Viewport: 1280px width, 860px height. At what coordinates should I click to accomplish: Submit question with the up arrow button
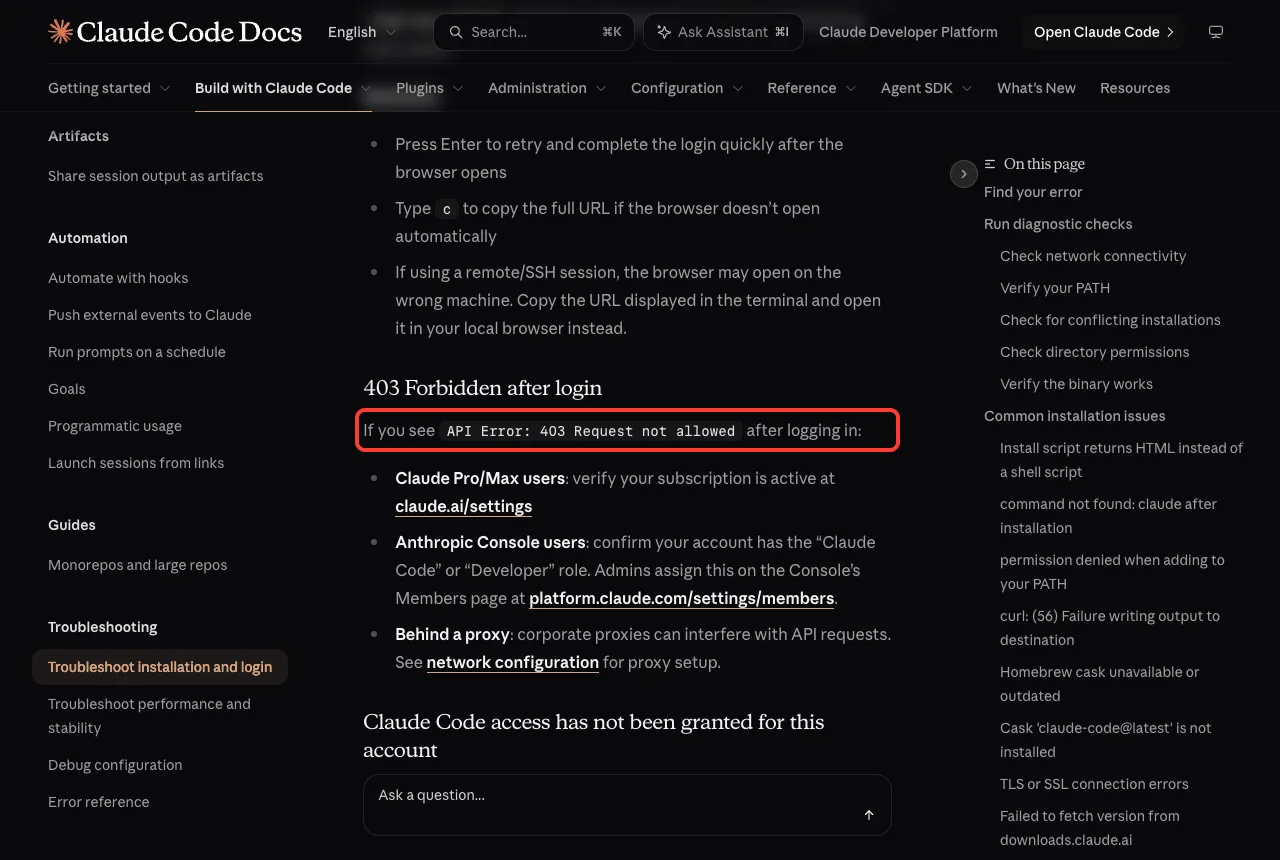[869, 815]
